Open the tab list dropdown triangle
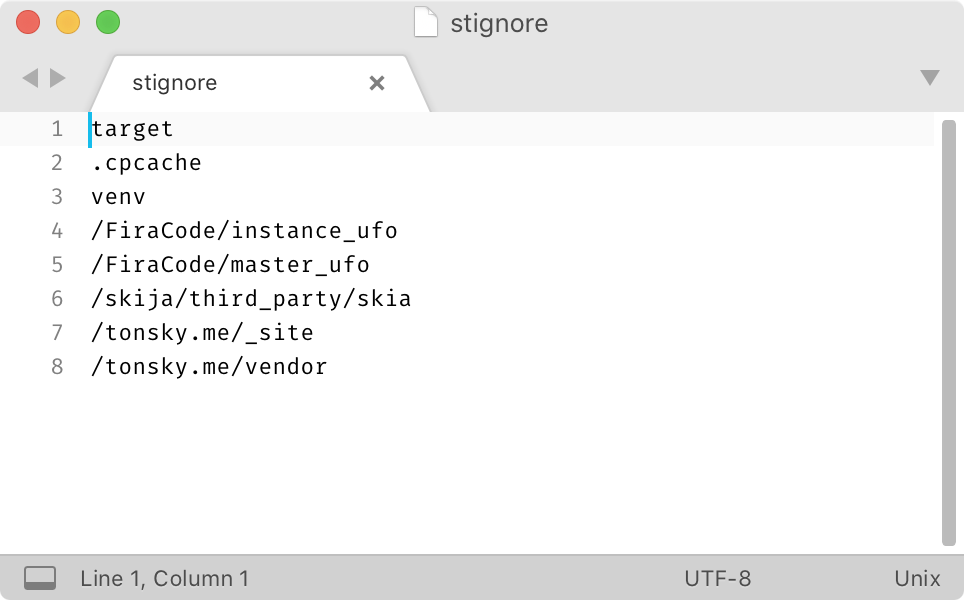The height and width of the screenshot is (600, 964). tap(930, 78)
